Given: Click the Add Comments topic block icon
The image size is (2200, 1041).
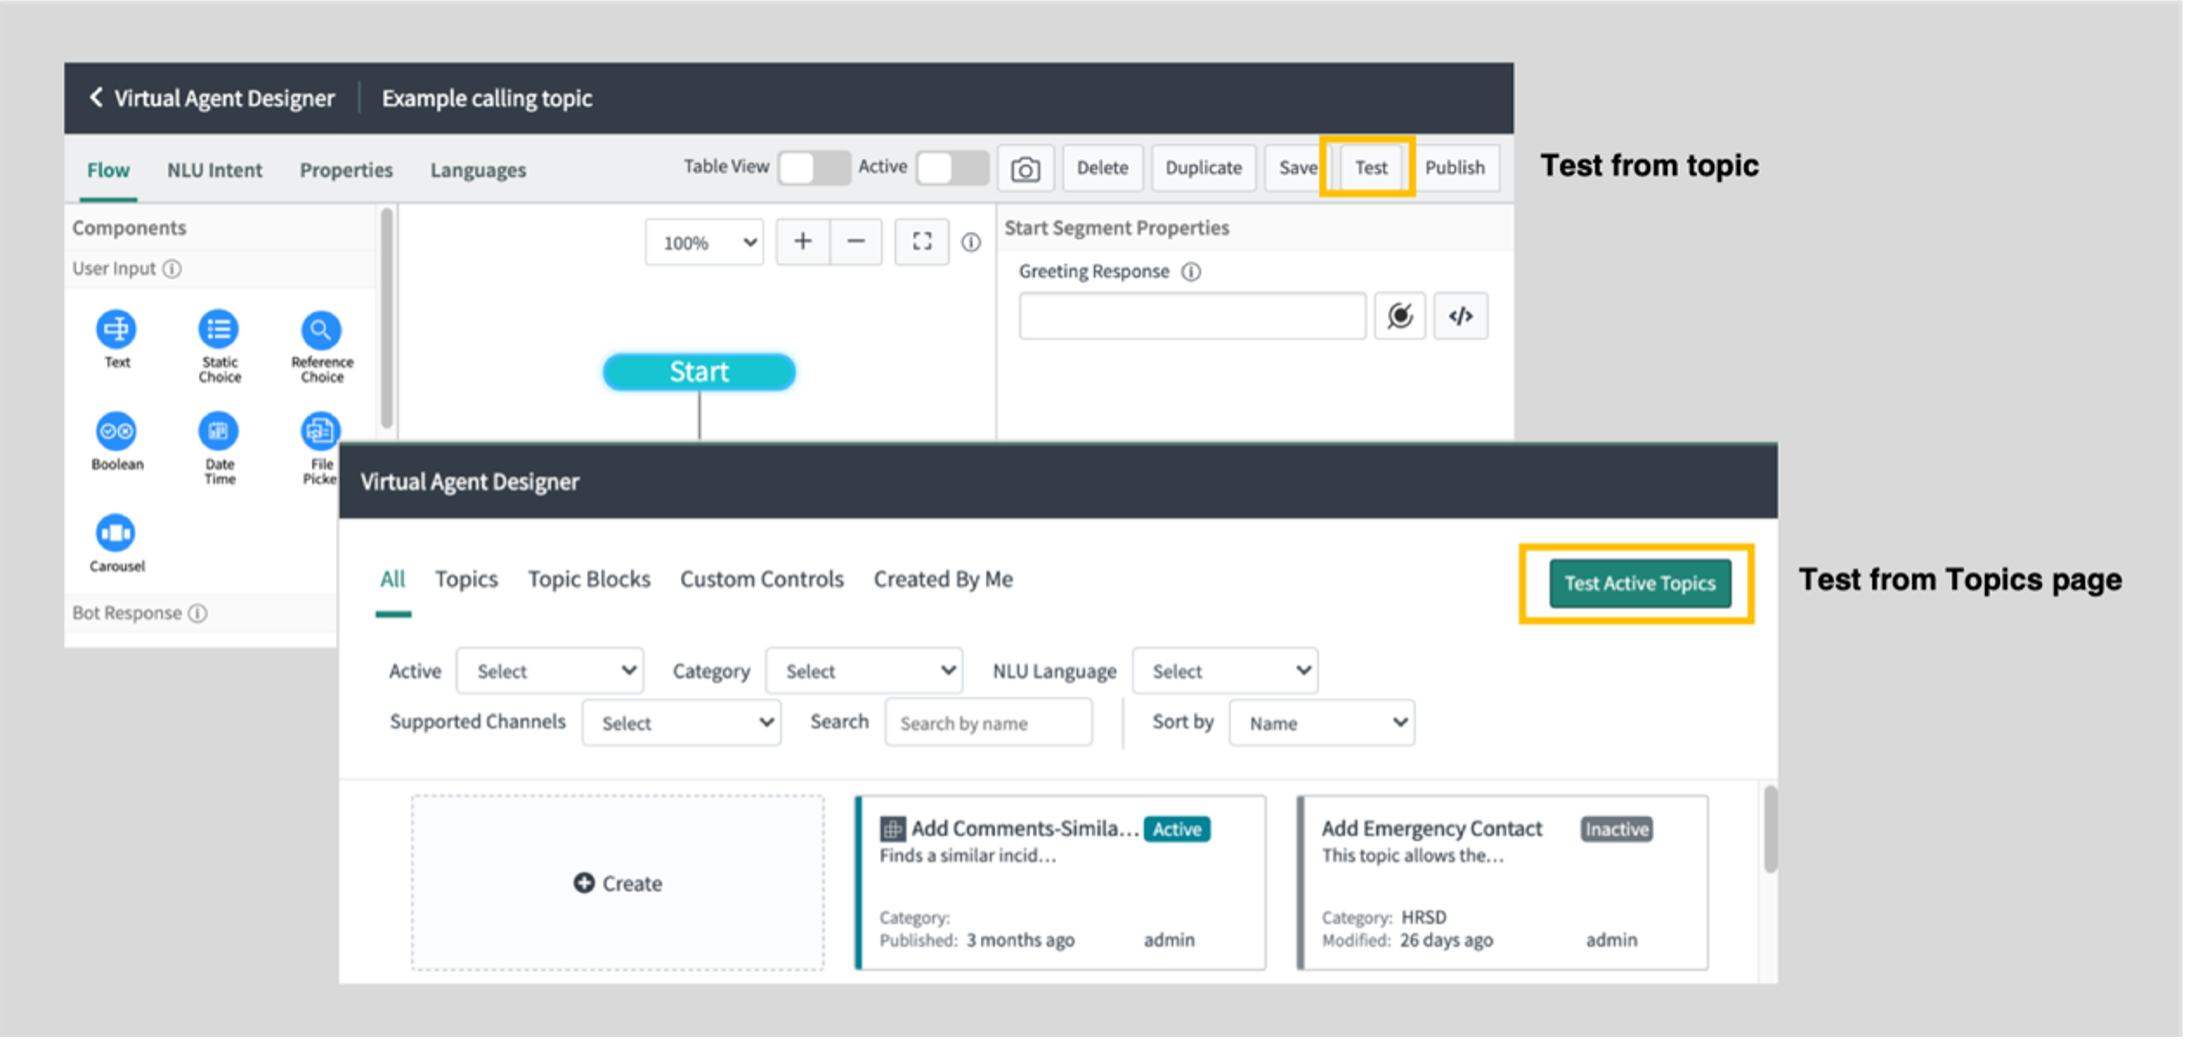Looking at the screenshot, I should coord(892,829).
